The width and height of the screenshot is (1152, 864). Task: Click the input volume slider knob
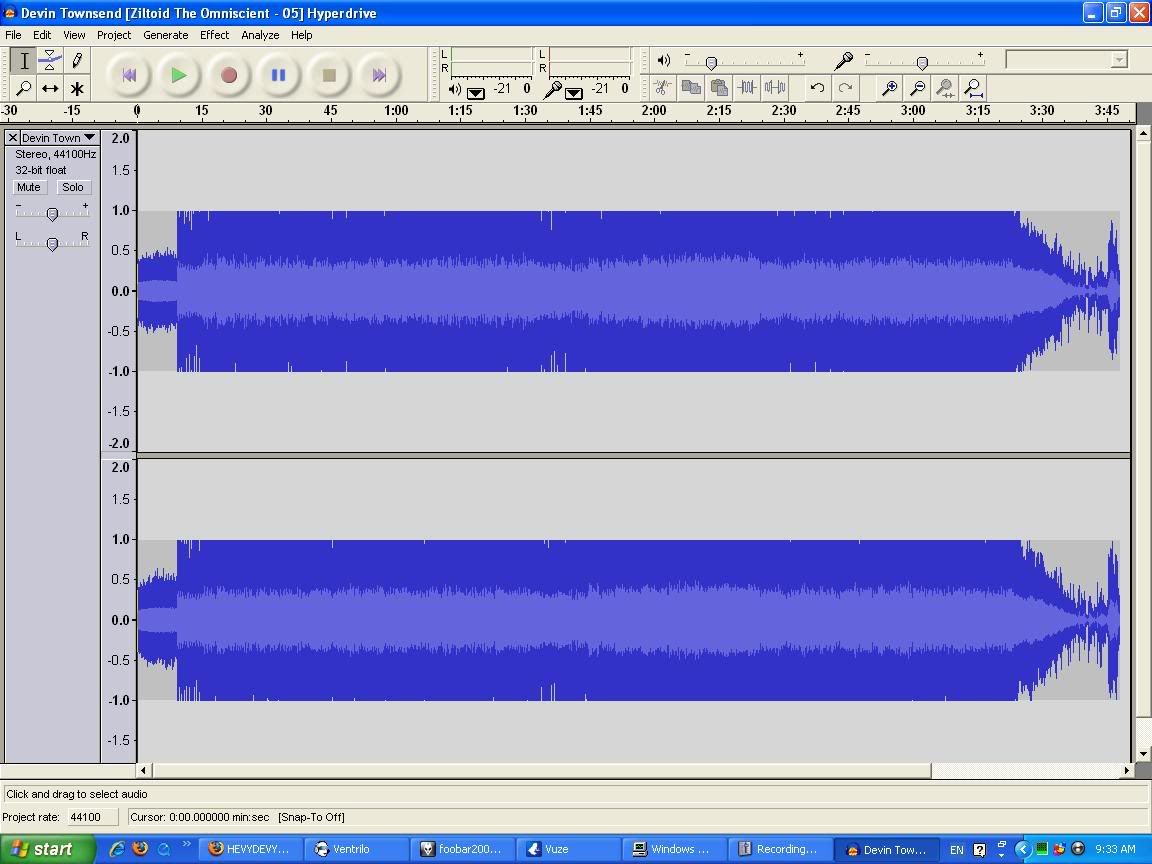pyautogui.click(x=922, y=63)
